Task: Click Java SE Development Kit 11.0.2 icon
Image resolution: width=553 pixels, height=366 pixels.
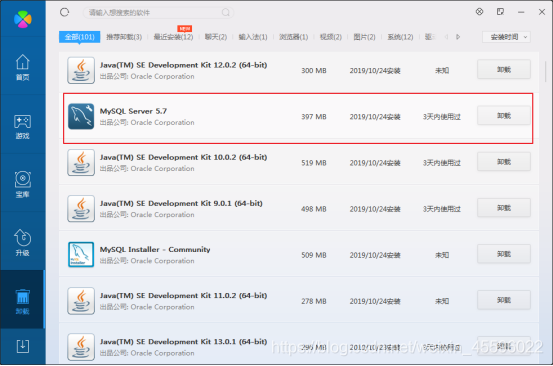Action: (81, 301)
